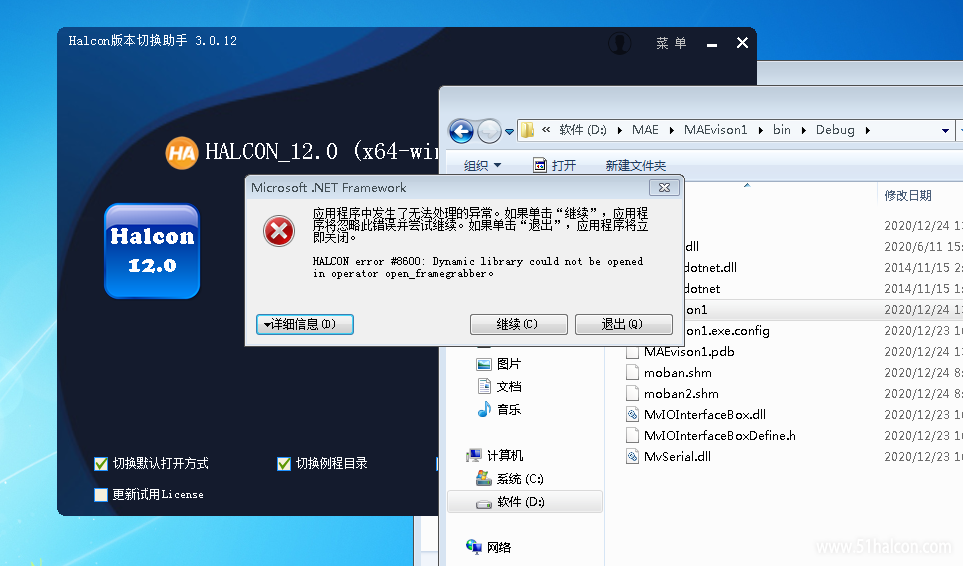Toggle the 切换例程目录 checkbox
Viewport: 963px width, 566px height.
tap(284, 463)
